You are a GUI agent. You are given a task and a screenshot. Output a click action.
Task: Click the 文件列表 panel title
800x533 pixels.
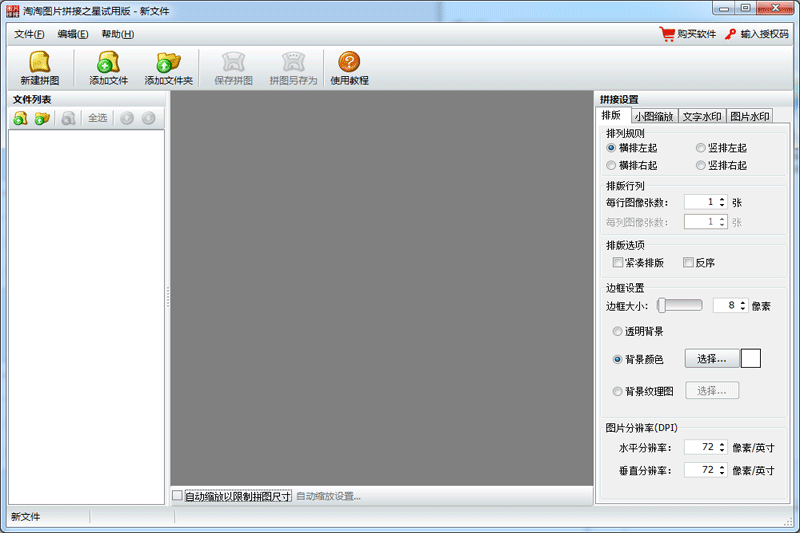(x=32, y=99)
